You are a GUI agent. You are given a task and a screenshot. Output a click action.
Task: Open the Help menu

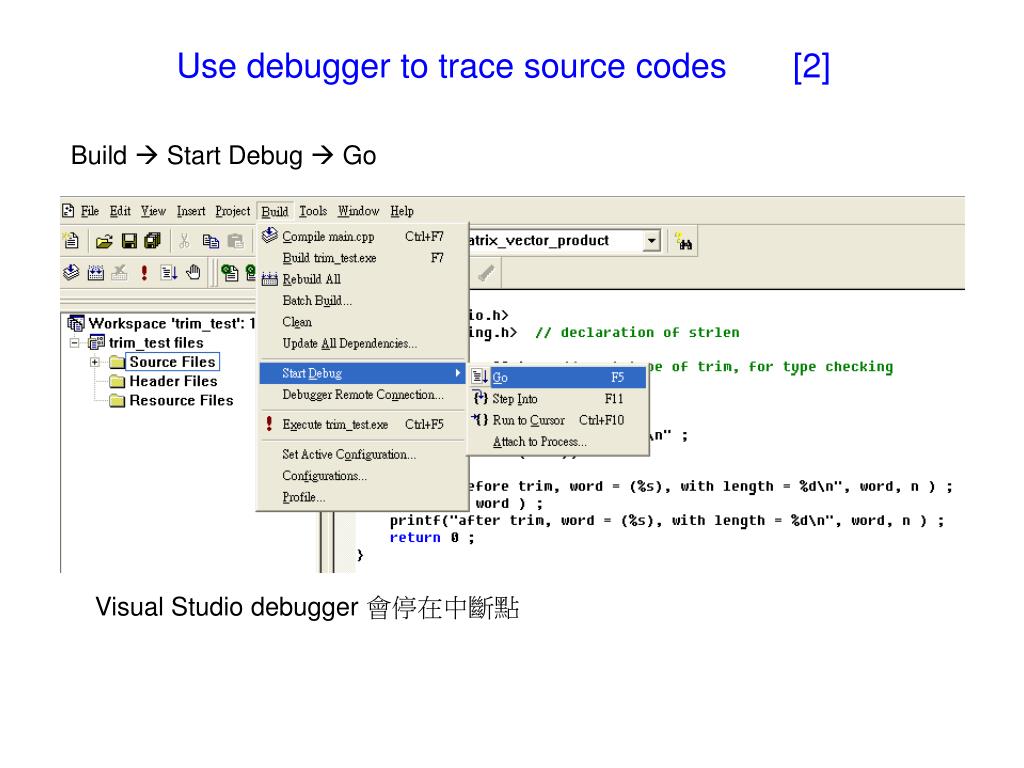(402, 211)
